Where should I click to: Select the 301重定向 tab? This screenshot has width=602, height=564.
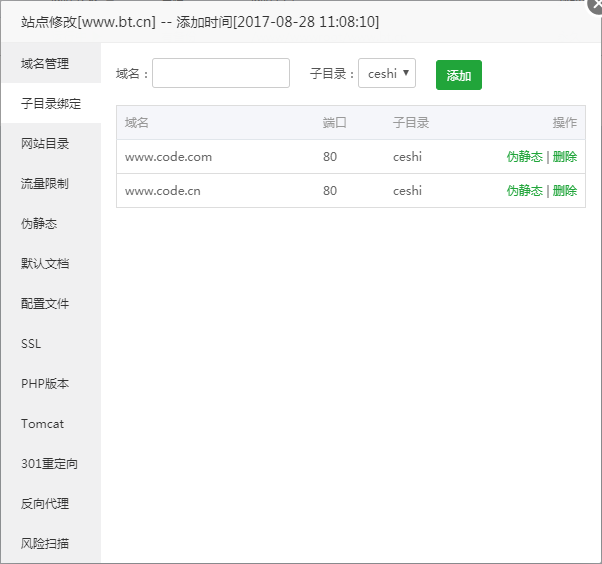(50, 464)
